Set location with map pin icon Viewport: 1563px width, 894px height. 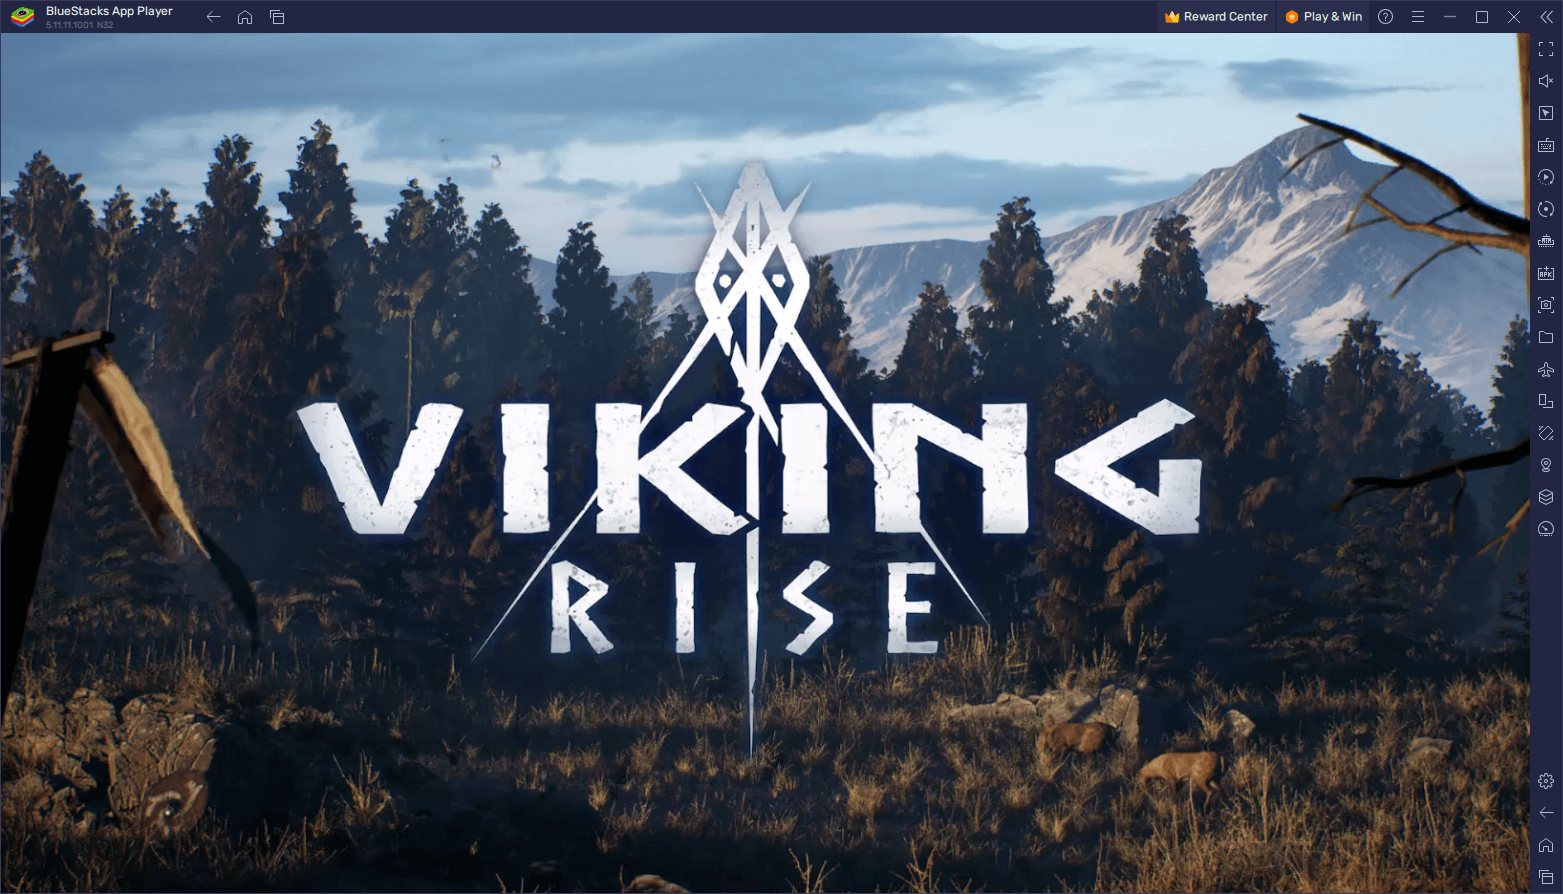pyautogui.click(x=1546, y=465)
